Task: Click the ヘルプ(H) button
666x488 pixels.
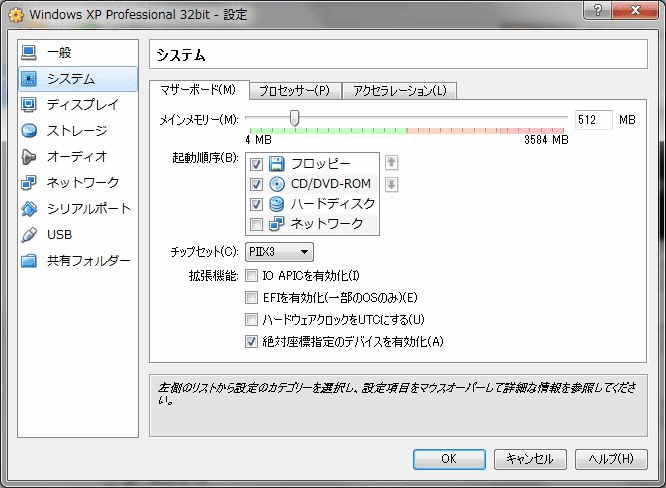Action: click(x=611, y=459)
